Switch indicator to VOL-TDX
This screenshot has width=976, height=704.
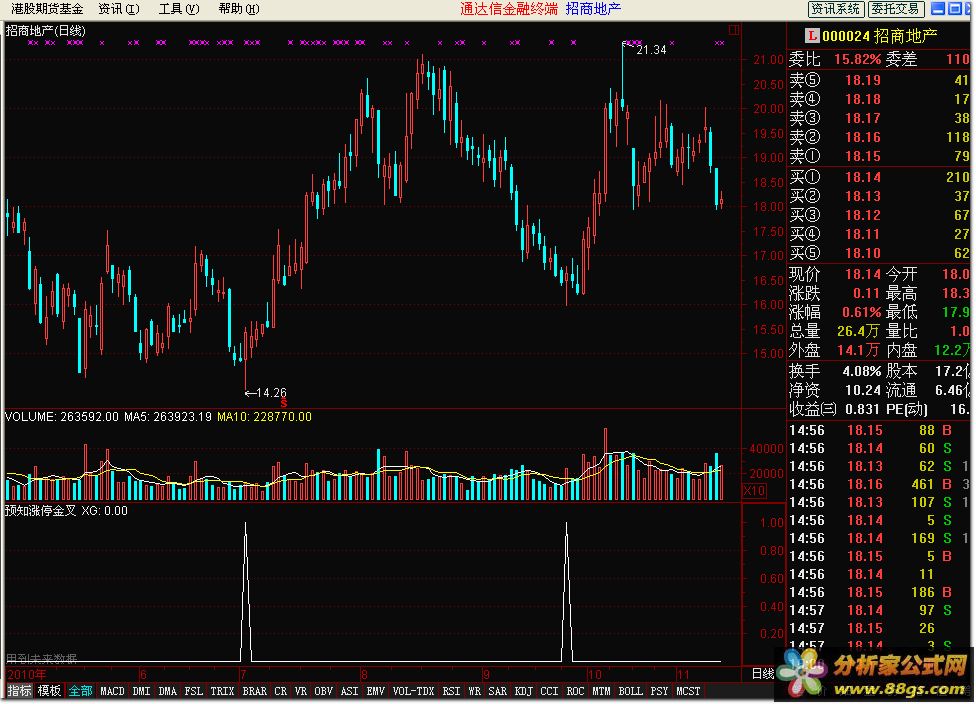[413, 691]
